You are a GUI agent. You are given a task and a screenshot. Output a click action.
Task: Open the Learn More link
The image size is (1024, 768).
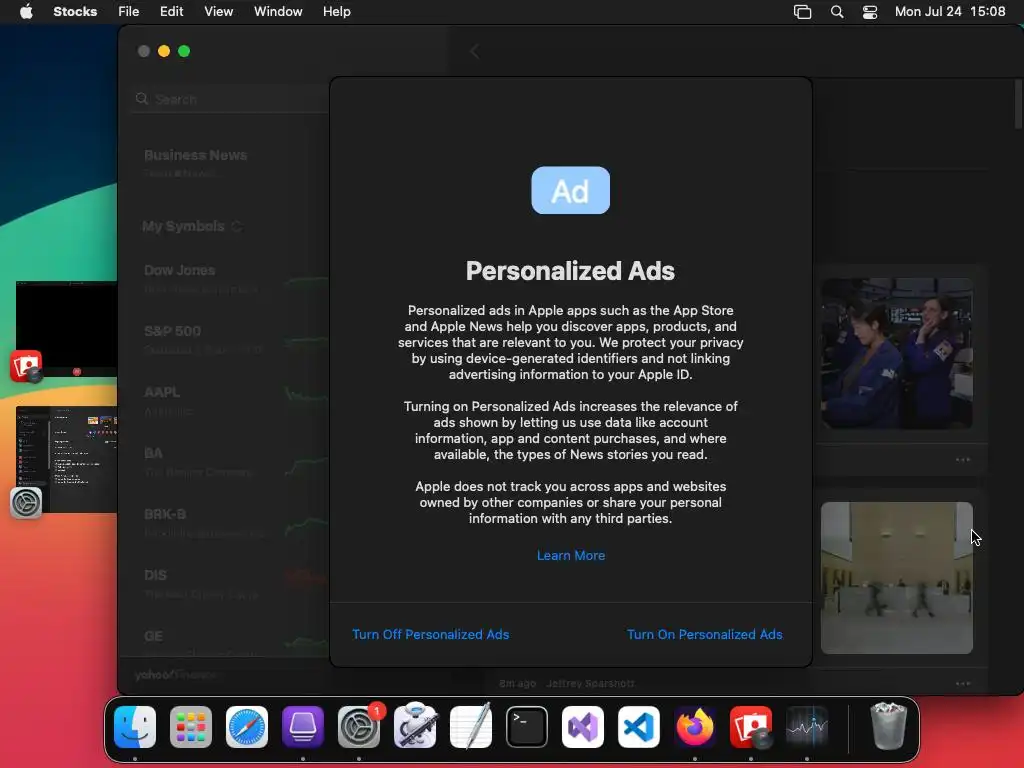[x=571, y=555]
